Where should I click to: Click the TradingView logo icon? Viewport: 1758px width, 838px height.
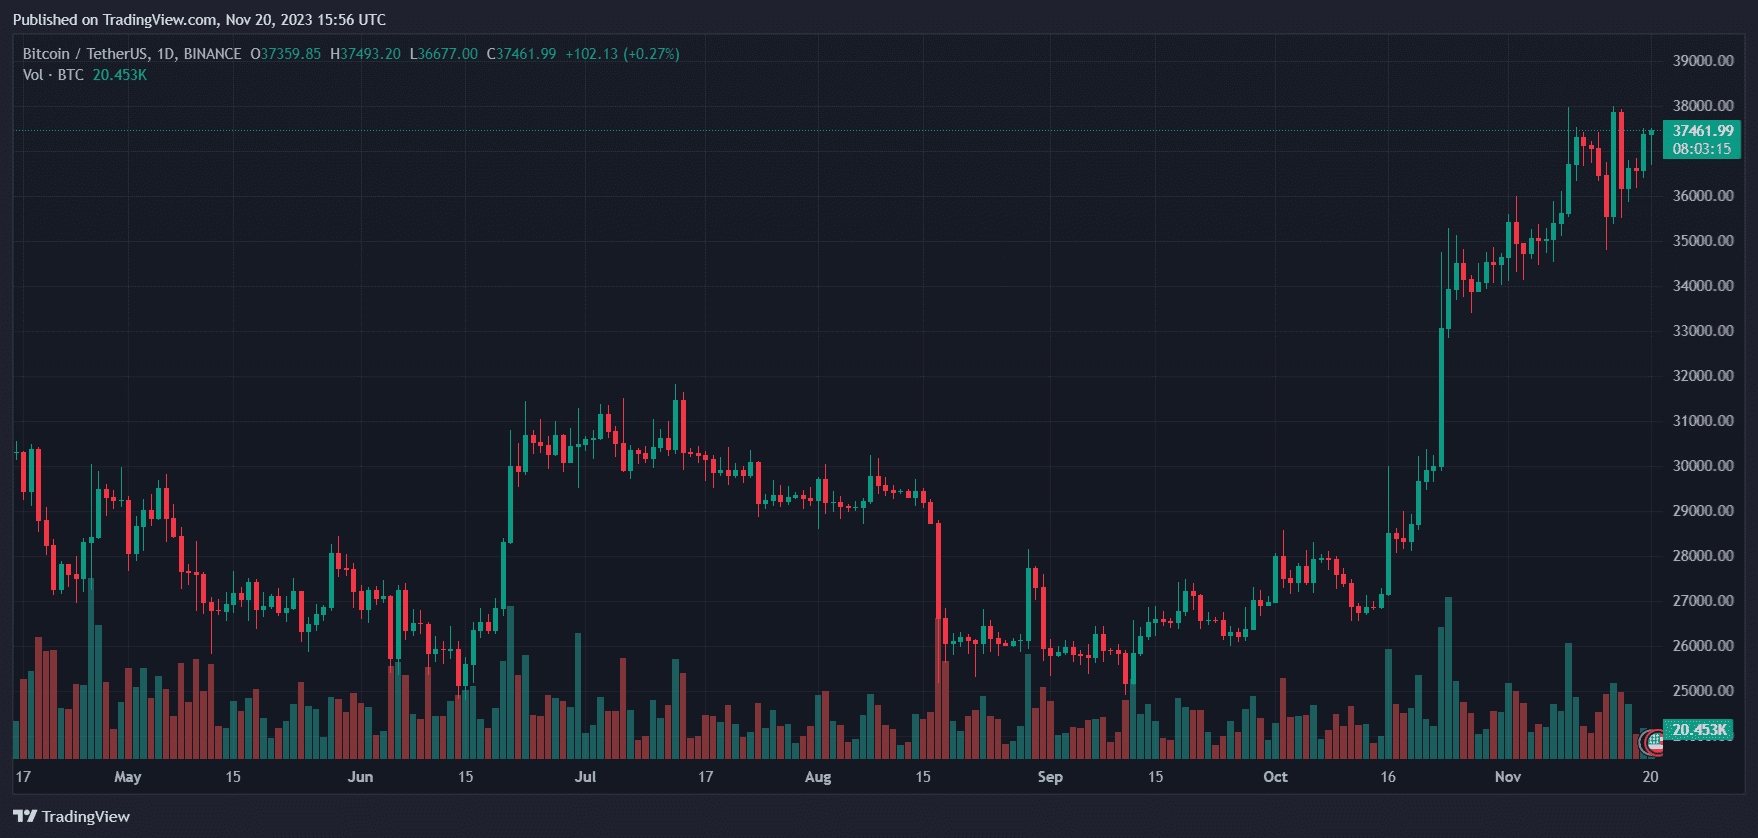(x=25, y=817)
